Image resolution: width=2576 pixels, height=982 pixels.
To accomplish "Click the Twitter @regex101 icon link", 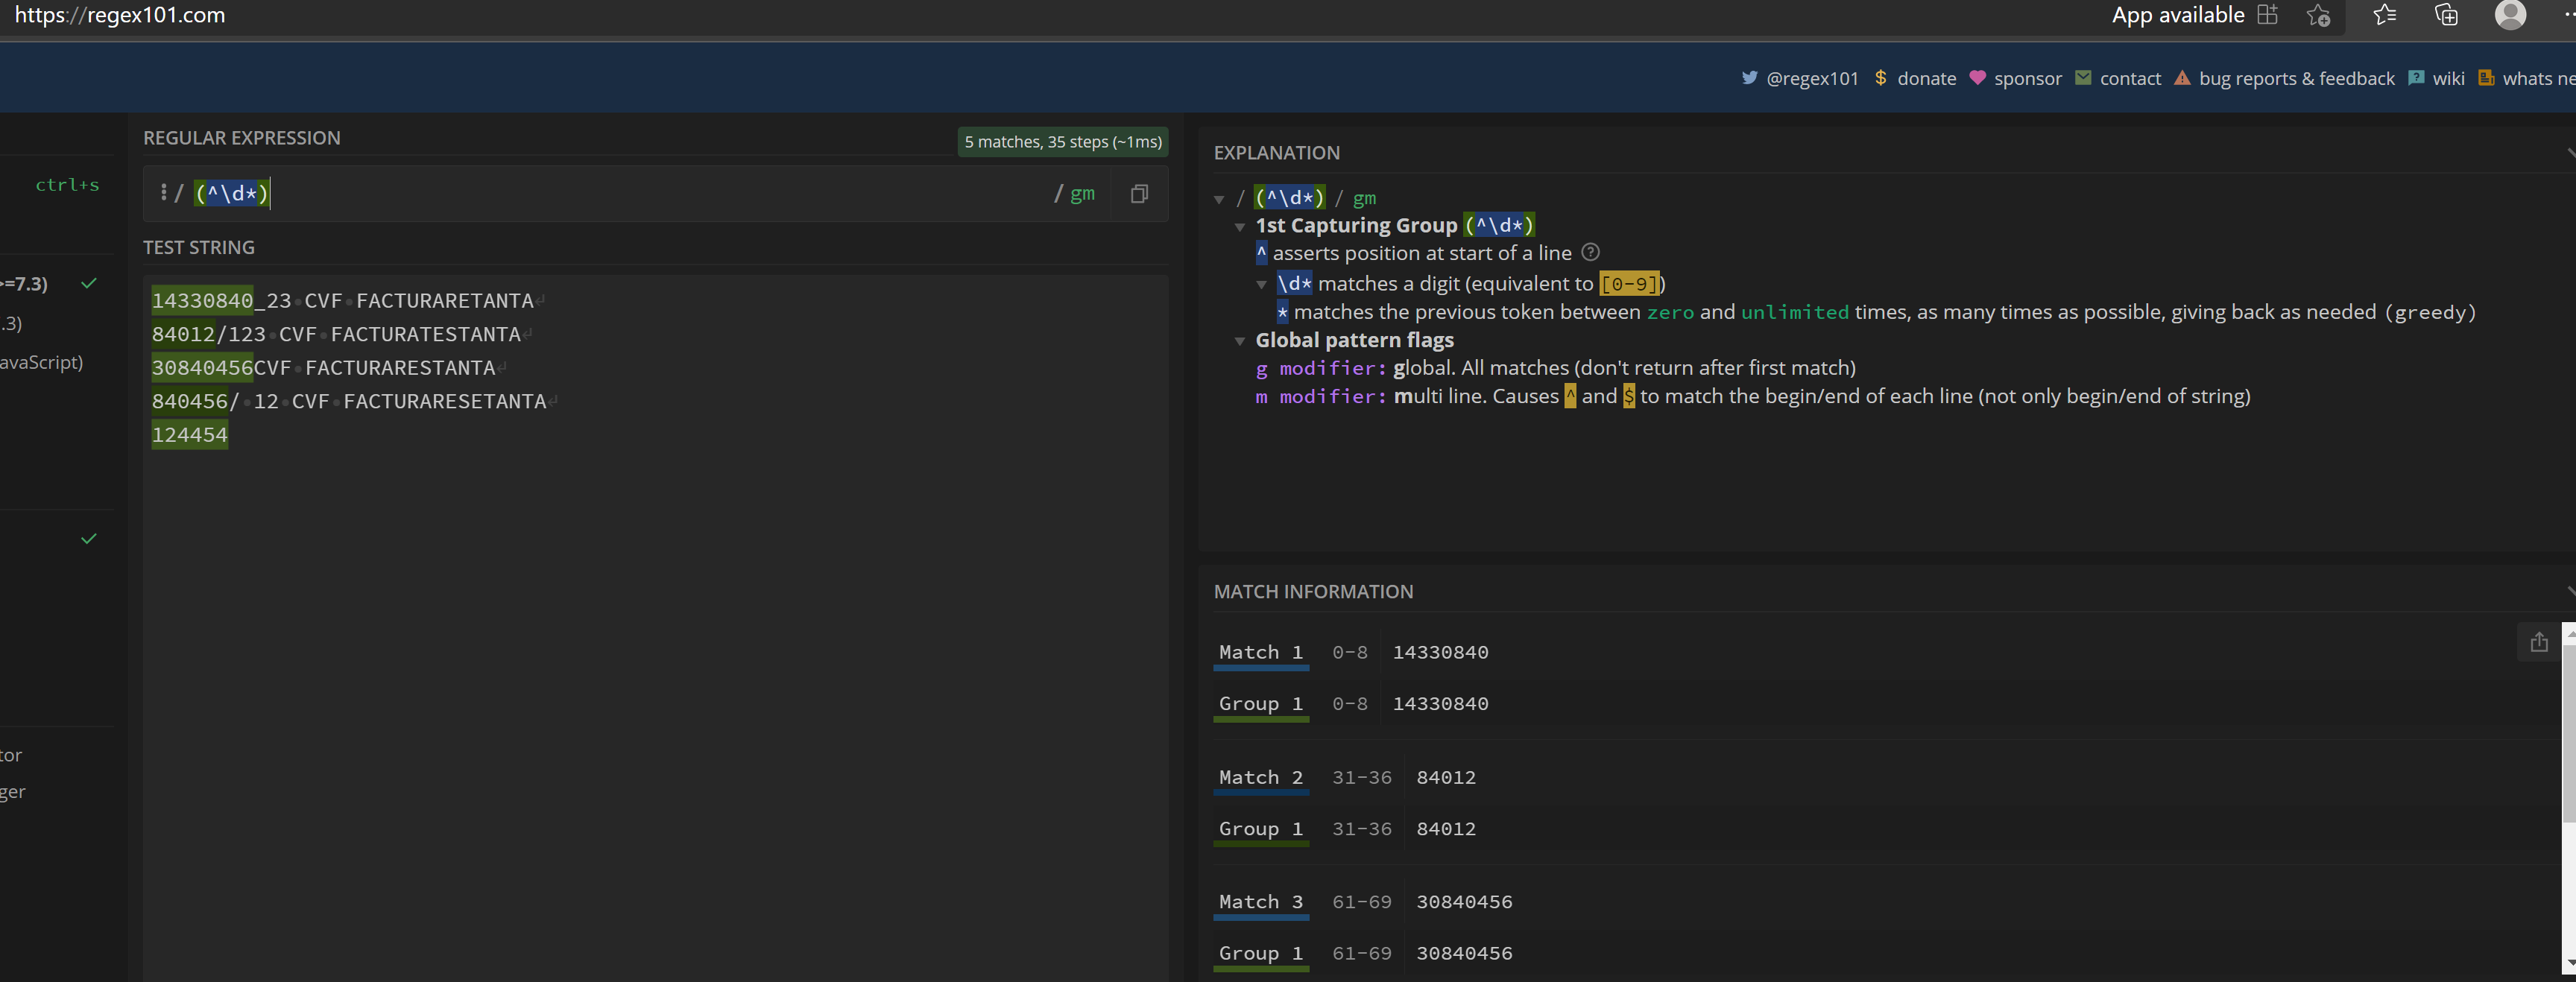I will point(1746,77).
